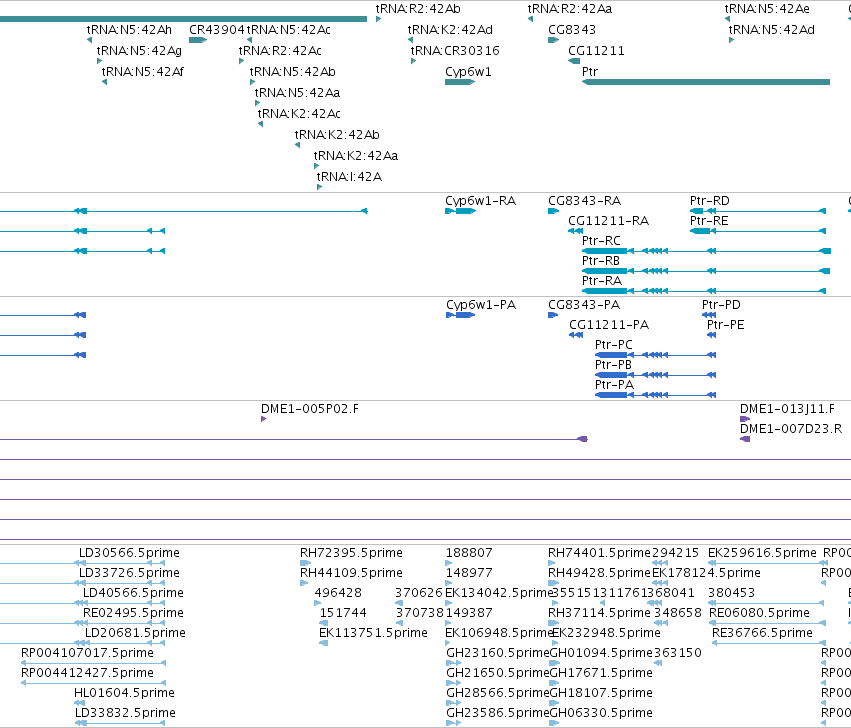The width and height of the screenshot is (851, 728).
Task: Select the tRNA:N5:42Ae label
Action: coord(767,9)
